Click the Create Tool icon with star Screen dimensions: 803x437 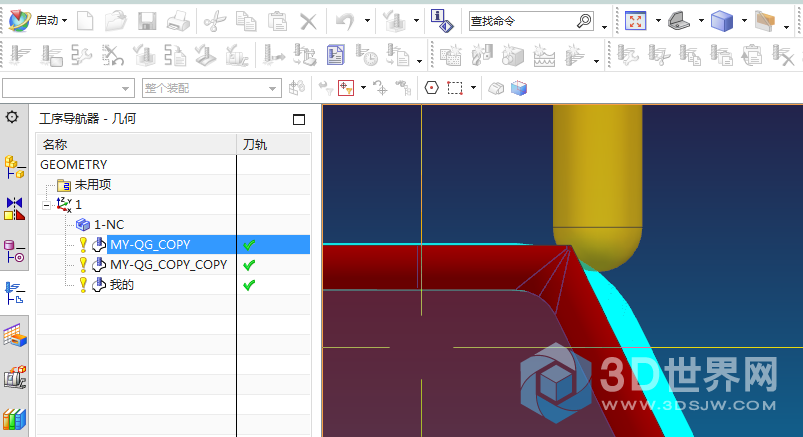click(481, 55)
